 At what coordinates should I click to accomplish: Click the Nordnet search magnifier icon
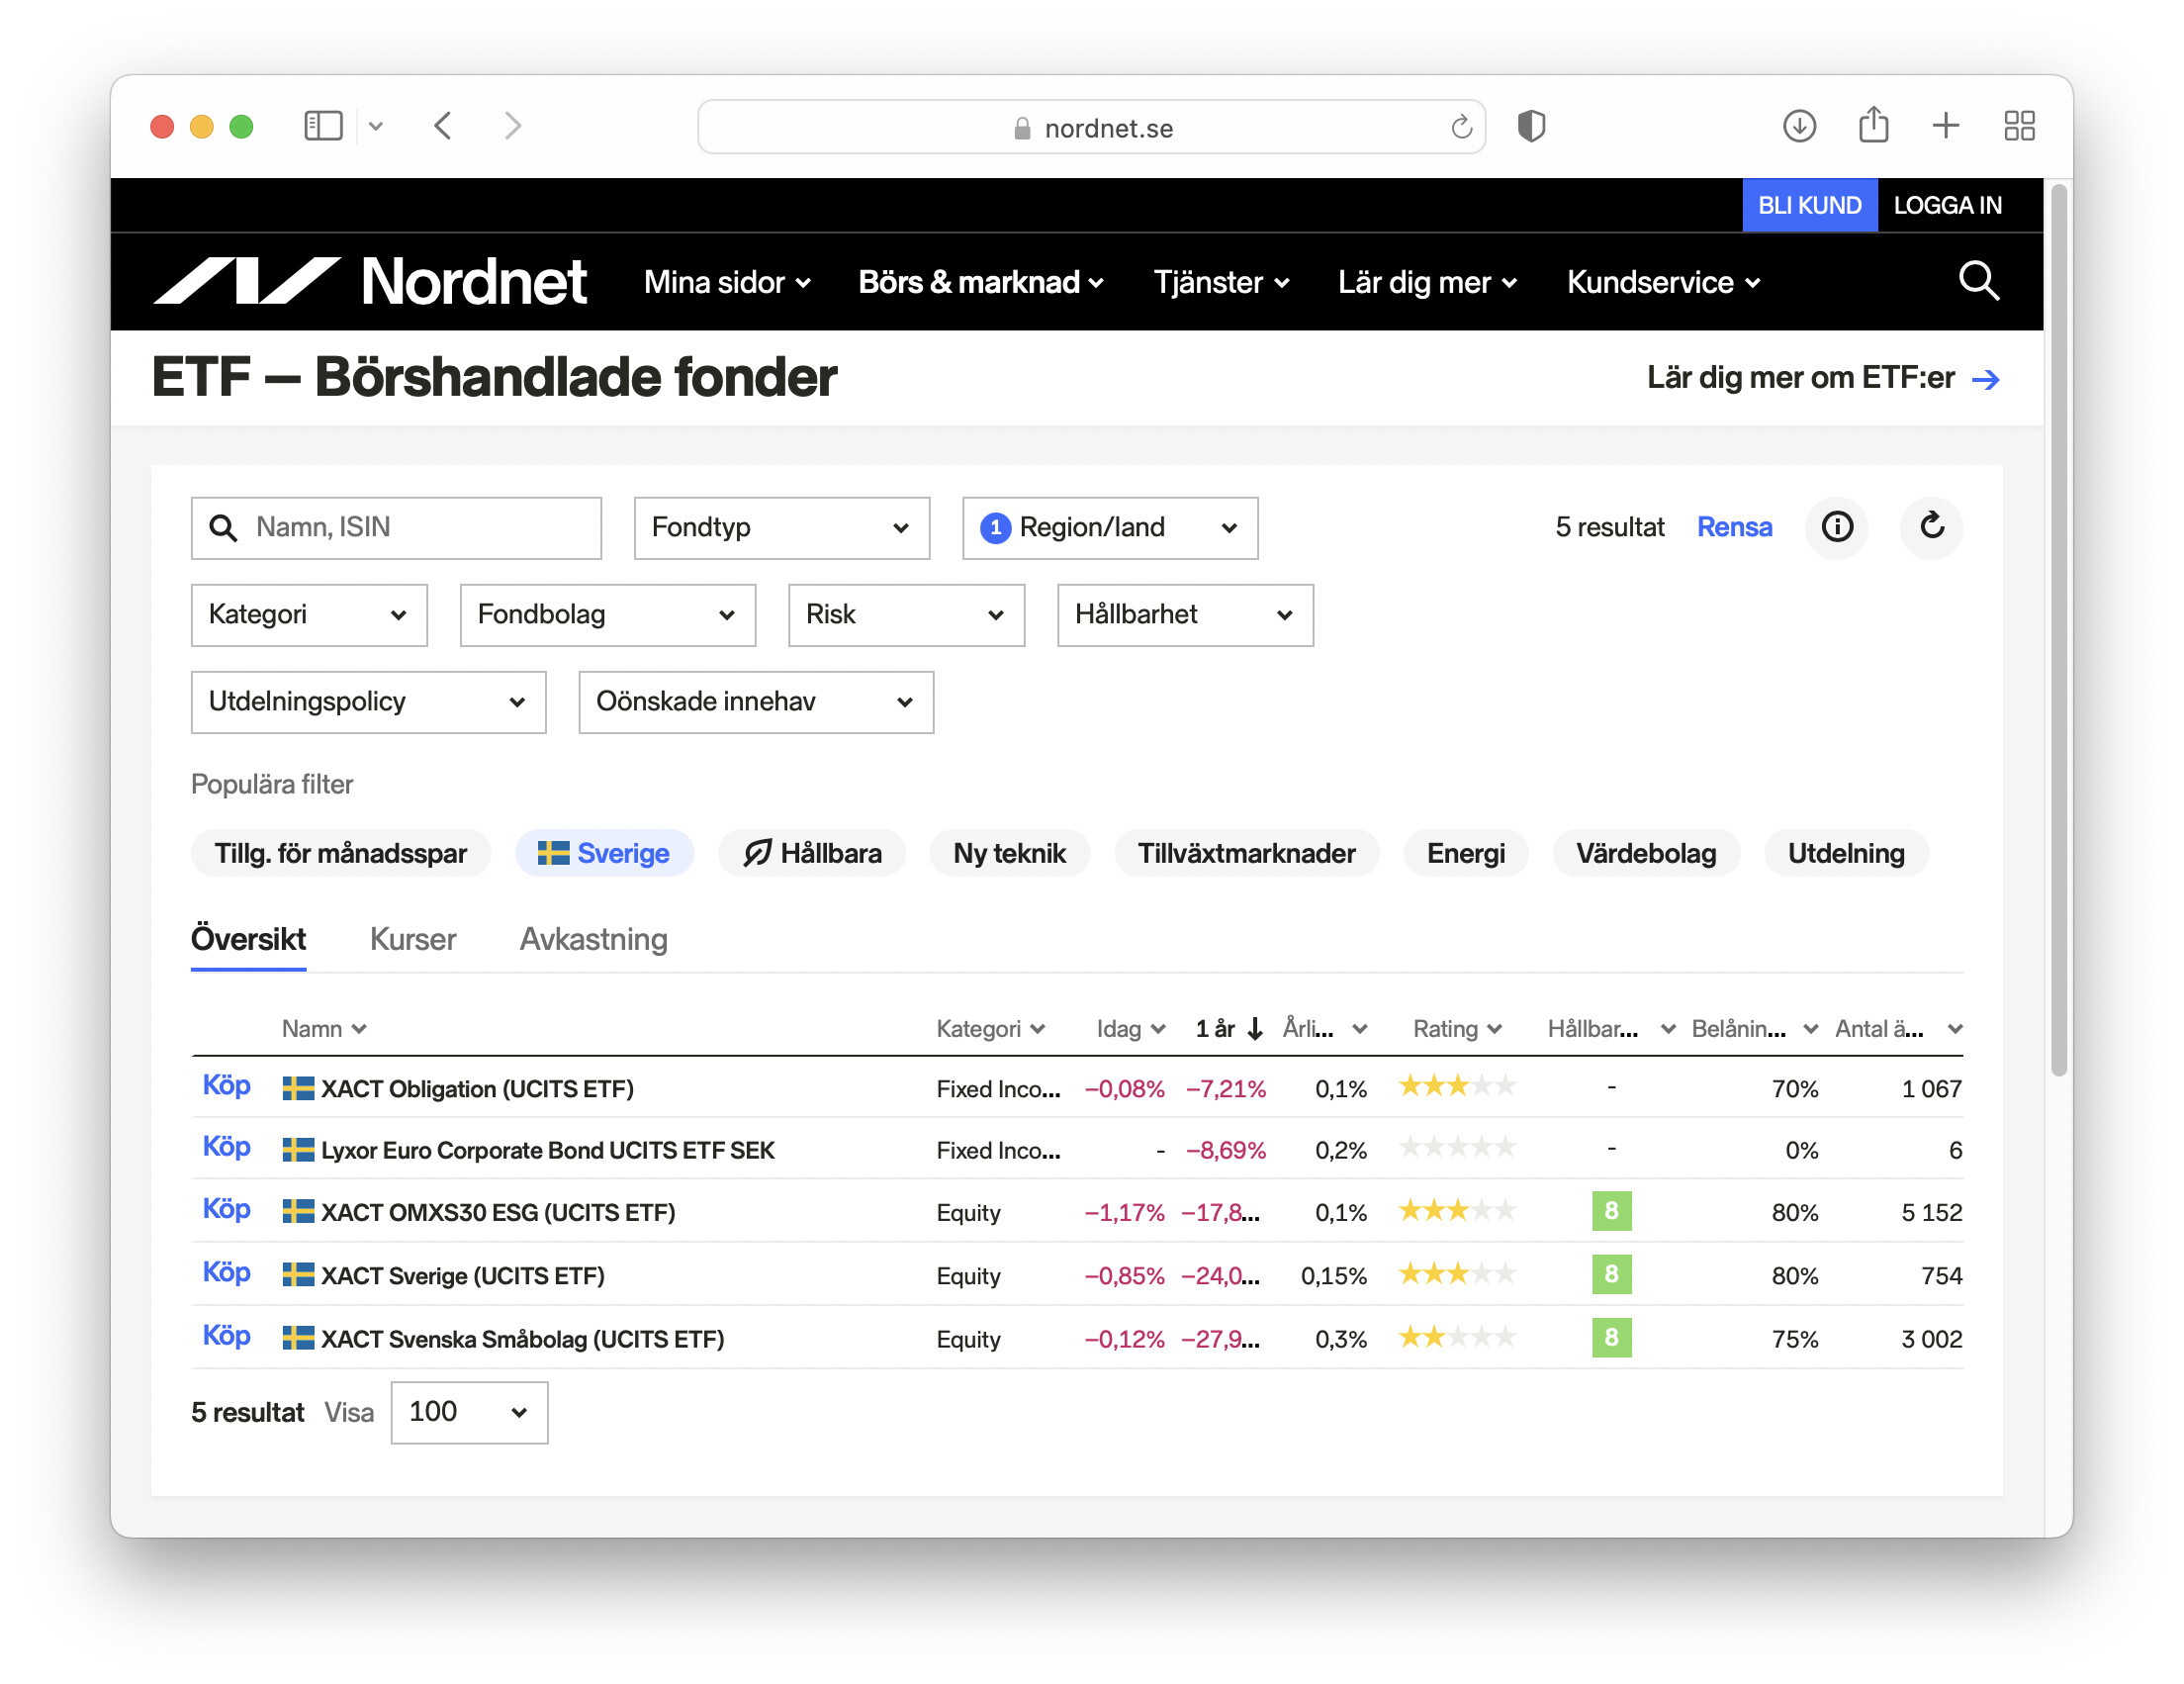pyautogui.click(x=1977, y=281)
